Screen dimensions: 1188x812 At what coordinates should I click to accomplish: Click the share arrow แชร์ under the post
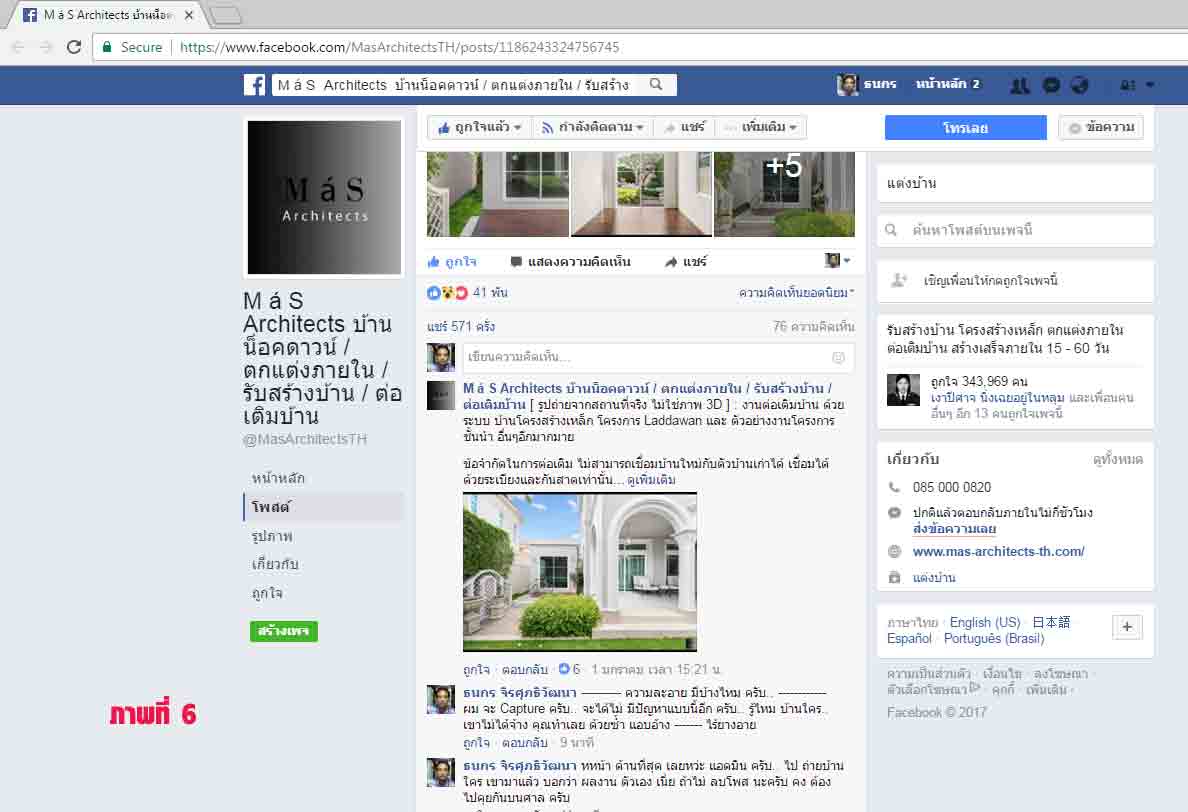686,261
